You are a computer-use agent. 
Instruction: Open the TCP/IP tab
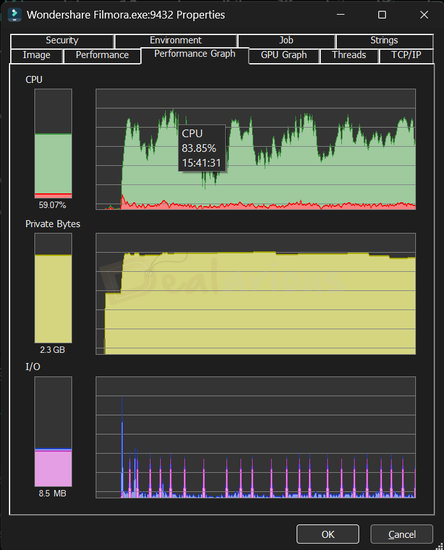[406, 55]
